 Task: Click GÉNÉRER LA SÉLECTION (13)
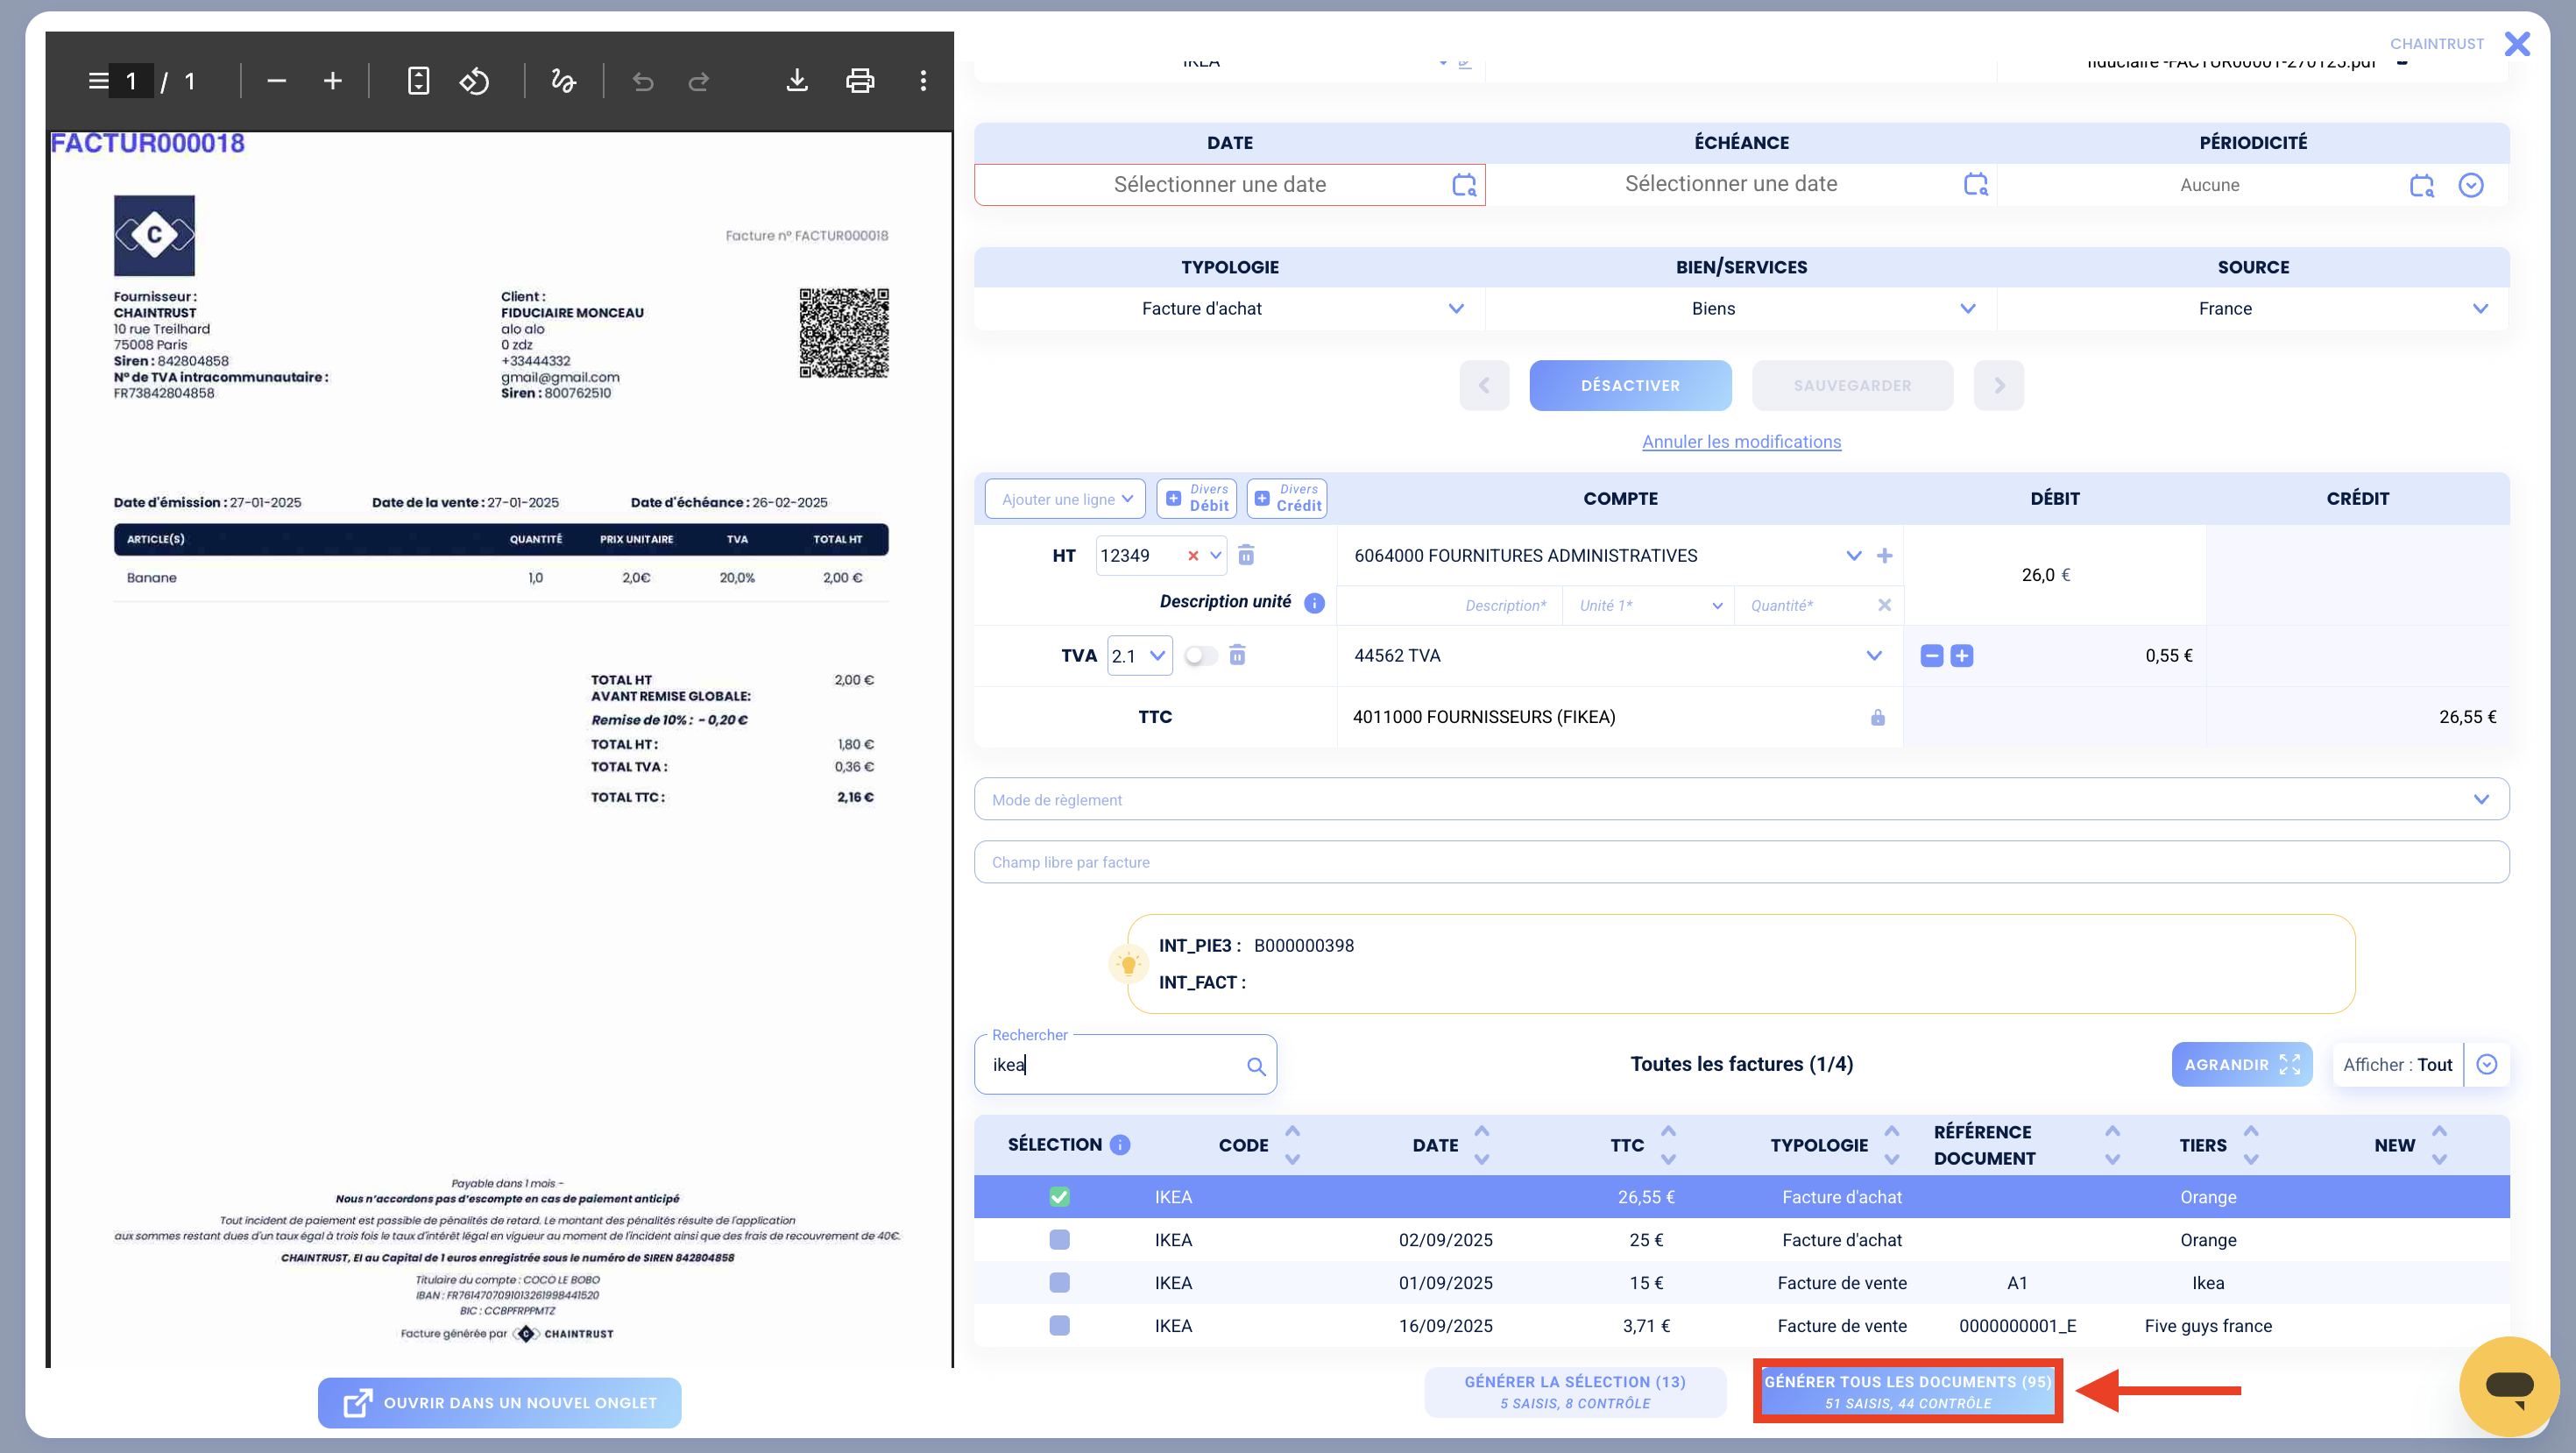coord(1575,1392)
